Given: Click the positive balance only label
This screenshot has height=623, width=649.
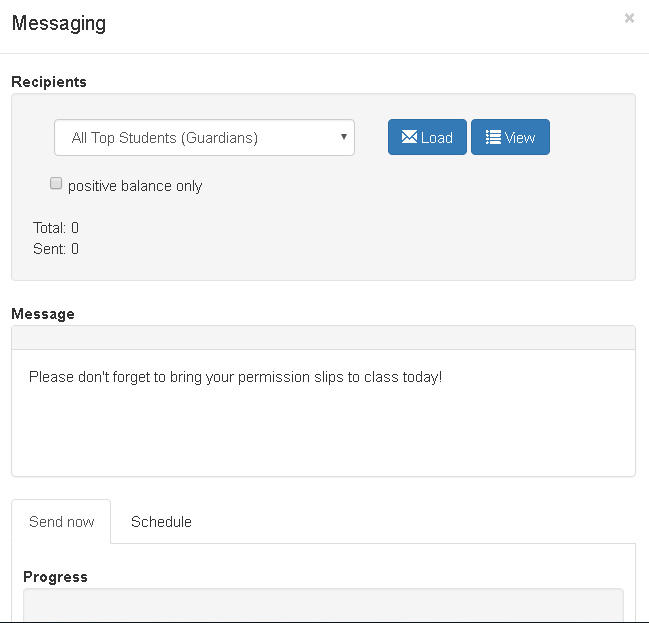Looking at the screenshot, I should [x=135, y=186].
